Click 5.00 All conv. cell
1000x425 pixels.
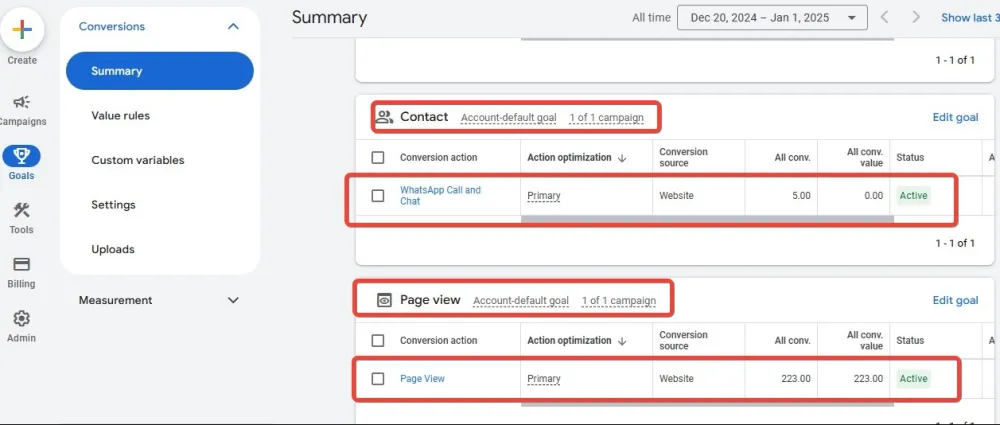pyautogui.click(x=801, y=195)
